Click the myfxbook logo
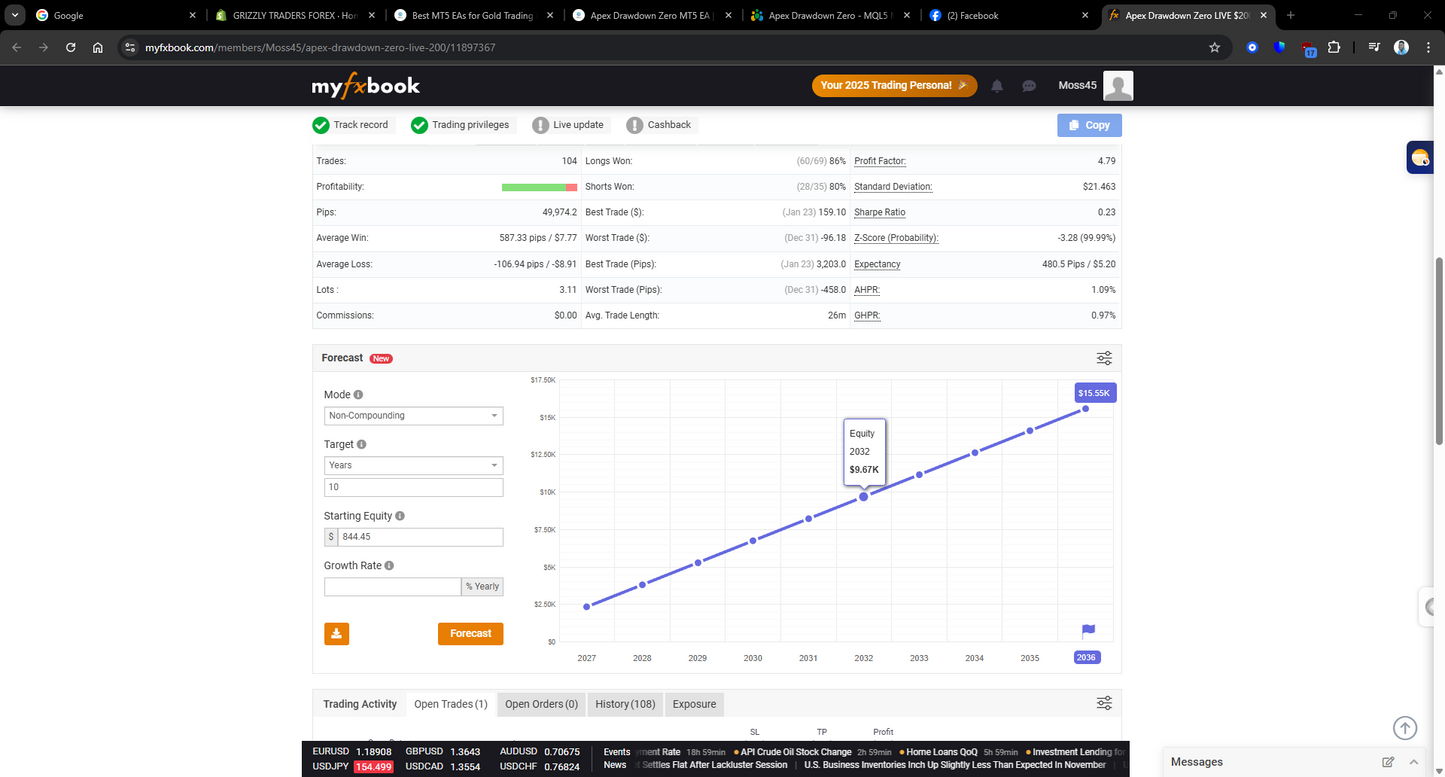The image size is (1445, 777). coord(365,86)
